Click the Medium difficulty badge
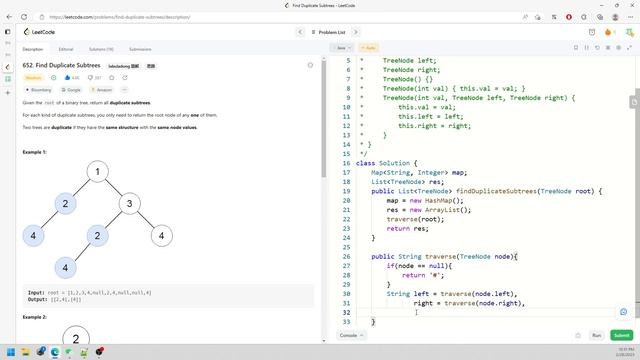Screen dimensions: 640x360 pos(33,78)
